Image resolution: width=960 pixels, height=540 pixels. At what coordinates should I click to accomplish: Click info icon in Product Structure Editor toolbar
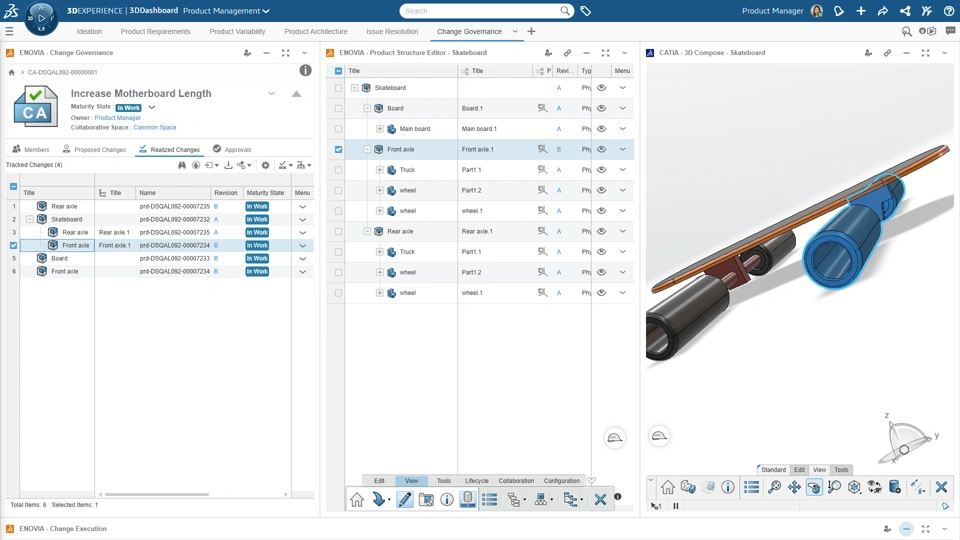pyautogui.click(x=447, y=500)
